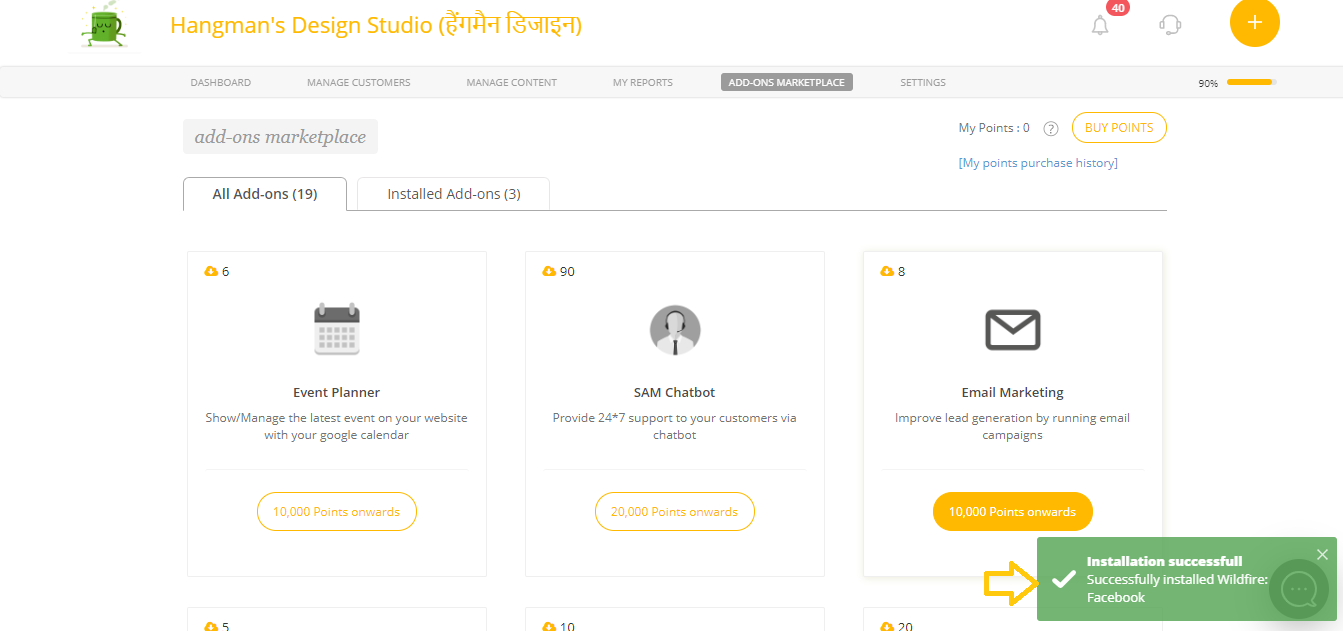1343x631 pixels.
Task: Select Add-ons Marketplace menu item
Action: pyautogui.click(x=787, y=82)
